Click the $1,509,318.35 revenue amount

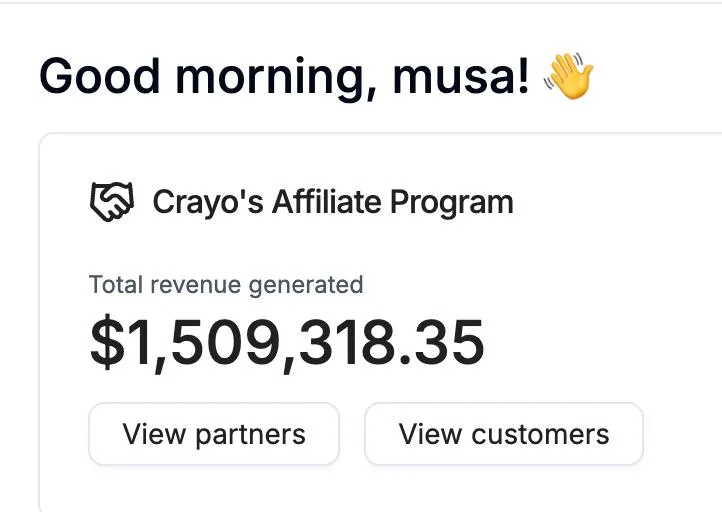point(287,342)
